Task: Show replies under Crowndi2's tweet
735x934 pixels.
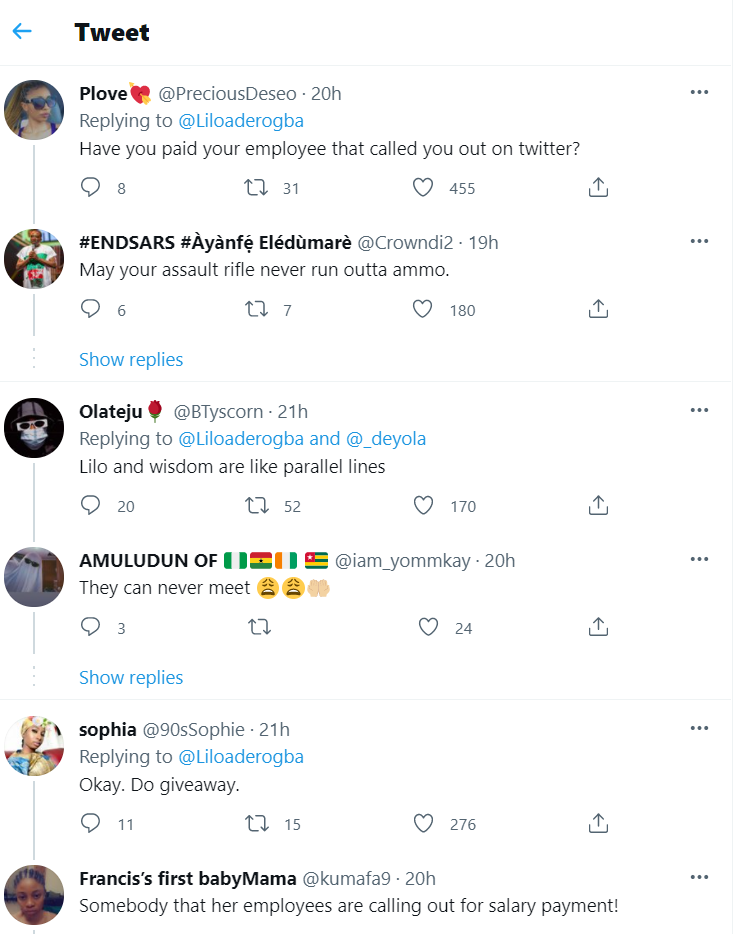Action: [x=131, y=359]
